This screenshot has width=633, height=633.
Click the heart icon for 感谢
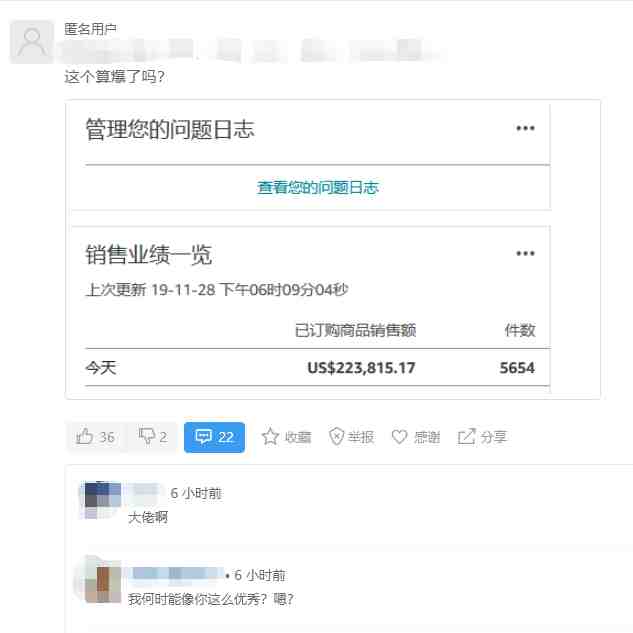[399, 437]
